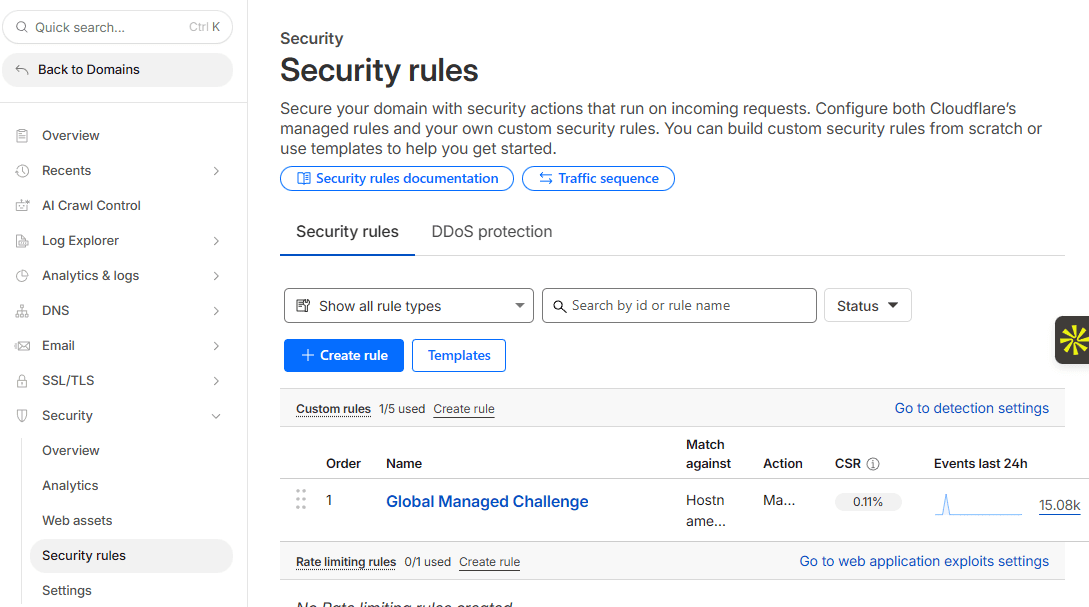
Task: Click the CSR info tooltip icon
Action: point(874,463)
